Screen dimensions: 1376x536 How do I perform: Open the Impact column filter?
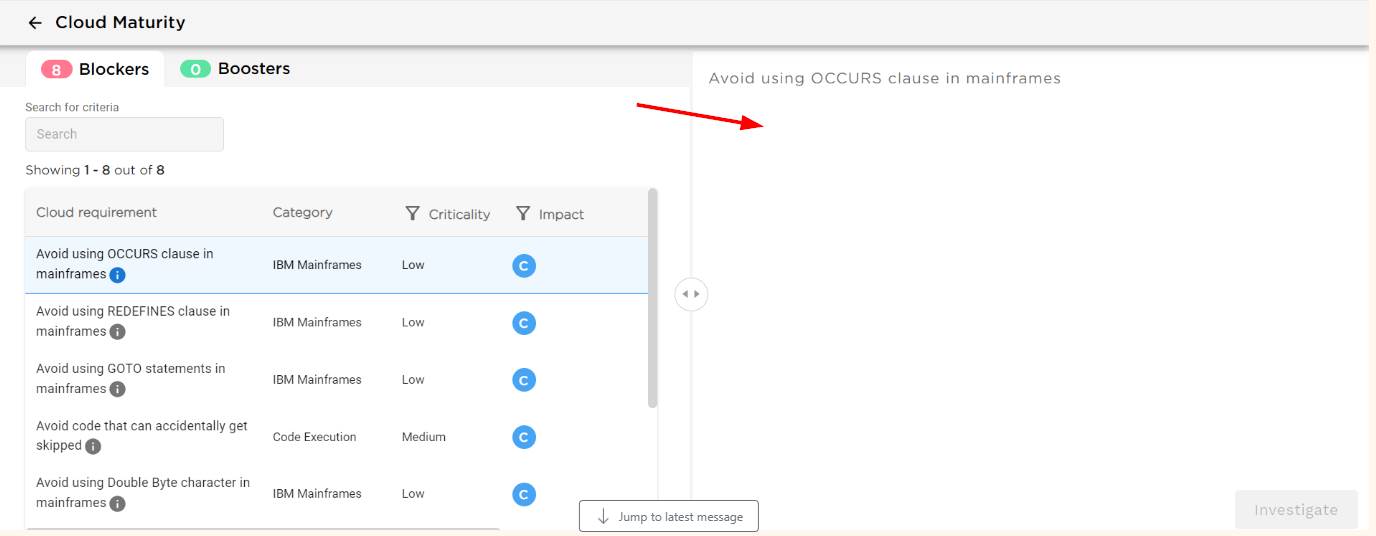pos(522,214)
